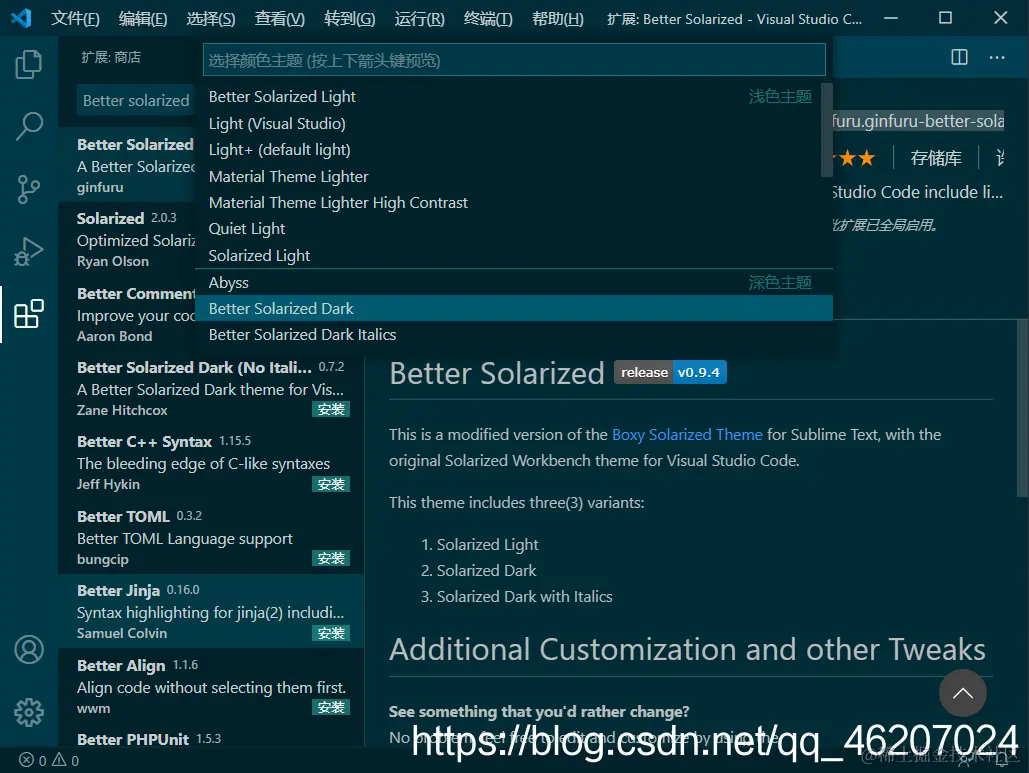Open the Run and Debug view
Viewport: 1029px width, 773px height.
28,251
